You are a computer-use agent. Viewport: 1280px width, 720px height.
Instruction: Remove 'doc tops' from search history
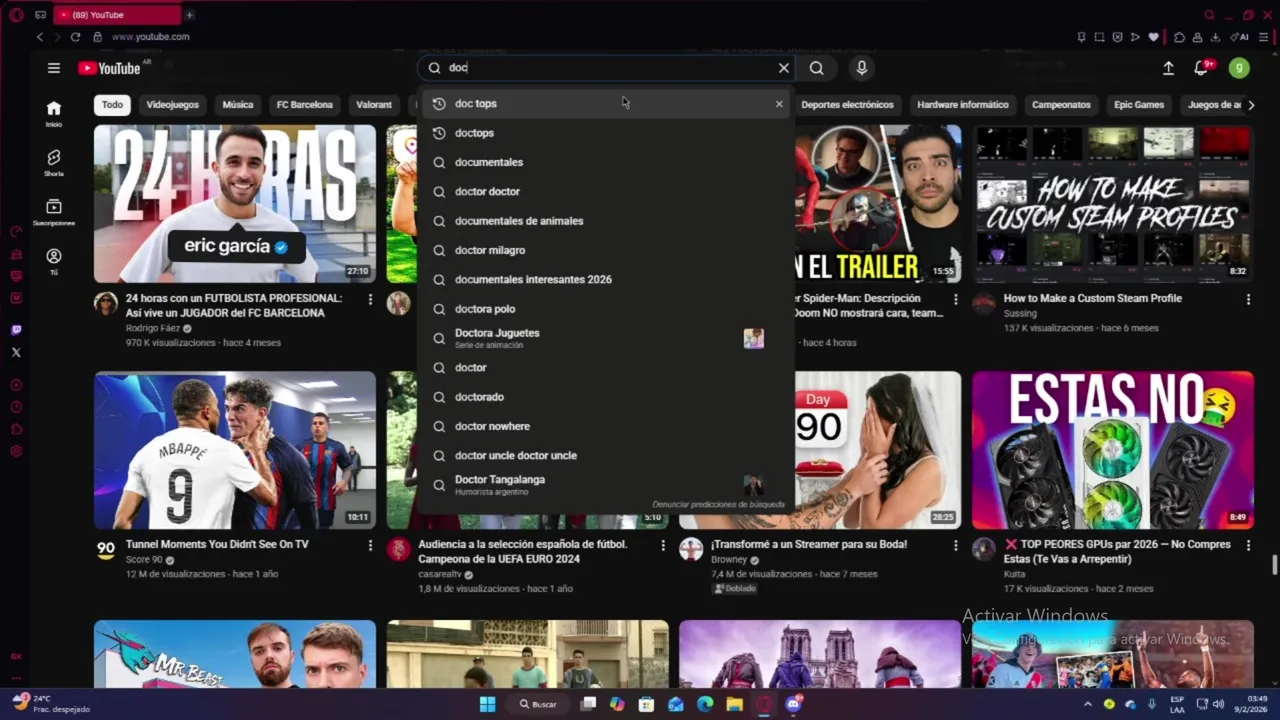(779, 104)
